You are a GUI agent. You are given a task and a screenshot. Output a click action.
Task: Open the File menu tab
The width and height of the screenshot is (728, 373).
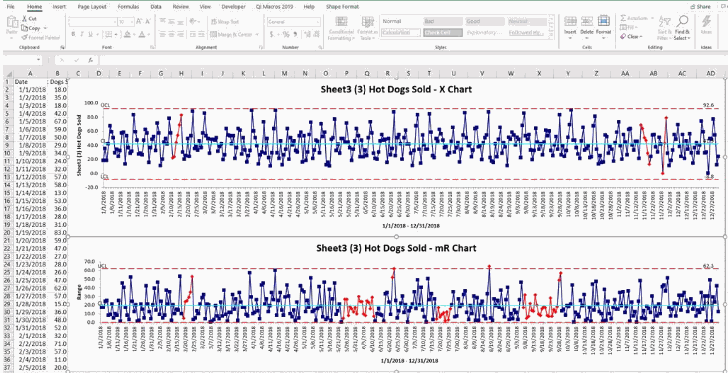pos(10,7)
